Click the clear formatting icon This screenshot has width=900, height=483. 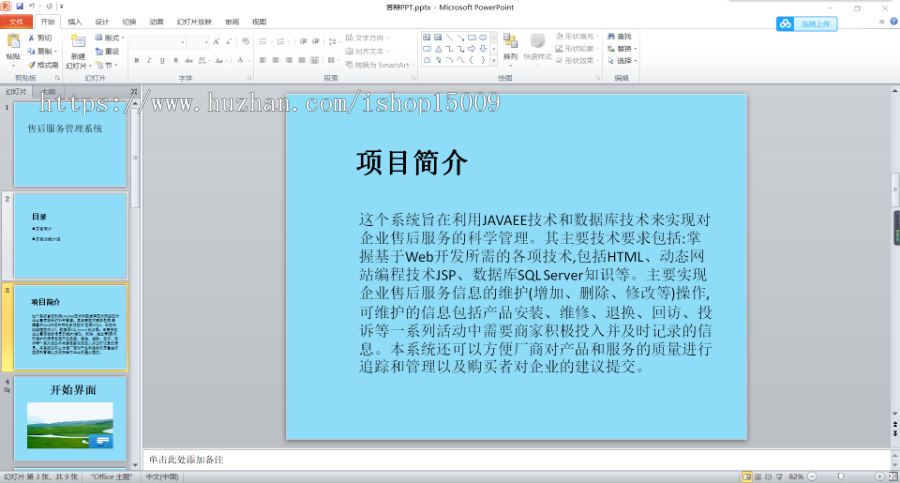click(x=245, y=41)
